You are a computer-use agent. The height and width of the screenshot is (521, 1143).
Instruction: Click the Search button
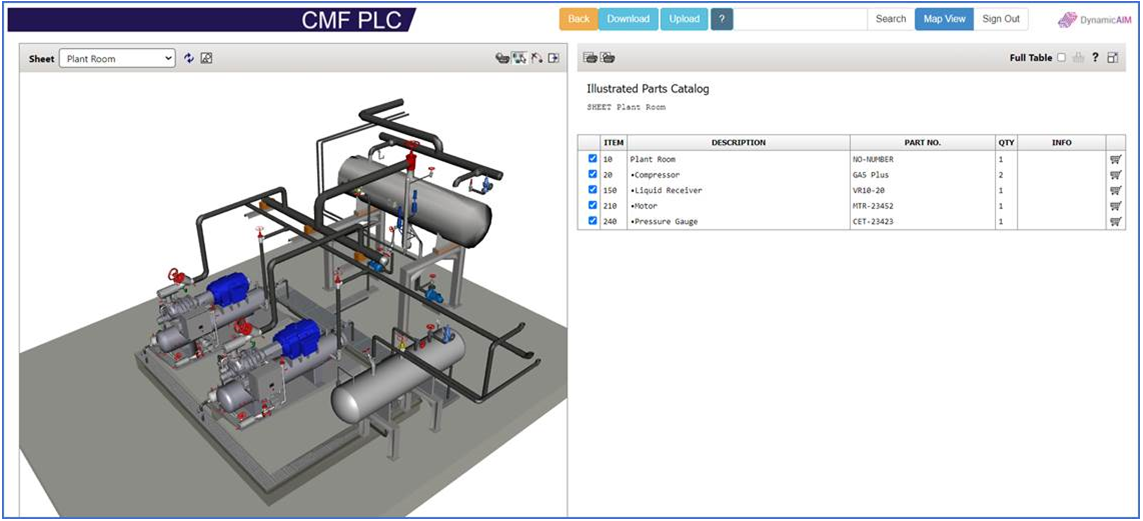[891, 19]
